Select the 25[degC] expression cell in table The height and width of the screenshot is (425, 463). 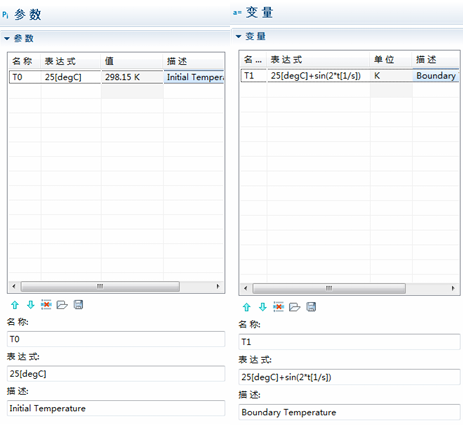click(71, 77)
